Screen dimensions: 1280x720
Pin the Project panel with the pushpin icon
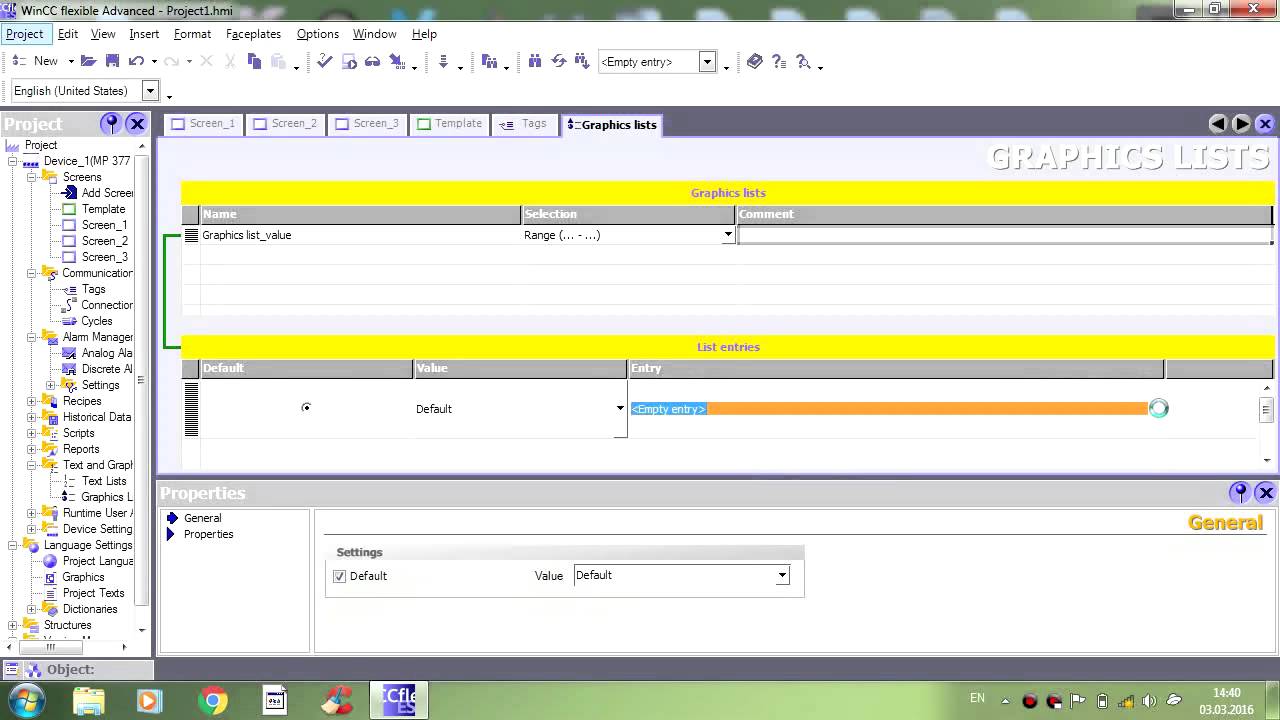pyautogui.click(x=111, y=124)
